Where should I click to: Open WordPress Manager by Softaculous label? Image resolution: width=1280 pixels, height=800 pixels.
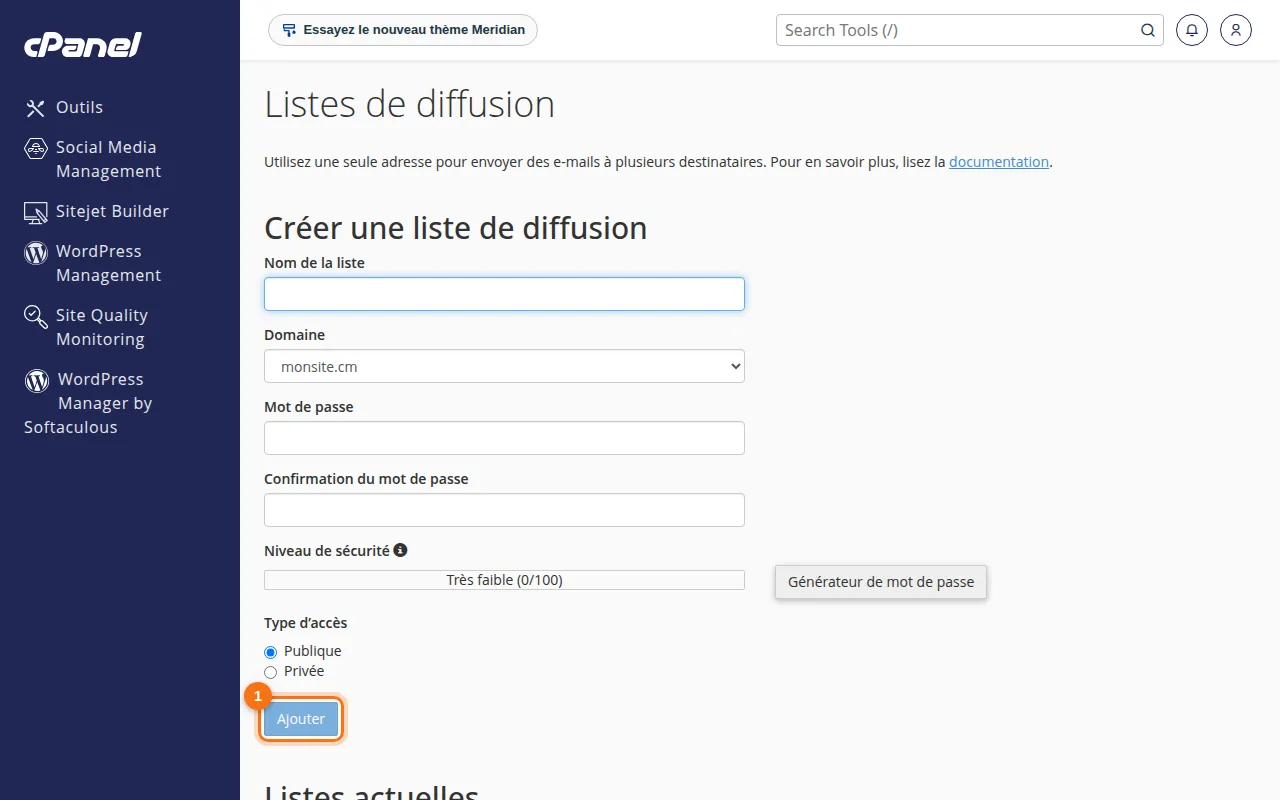(88, 403)
